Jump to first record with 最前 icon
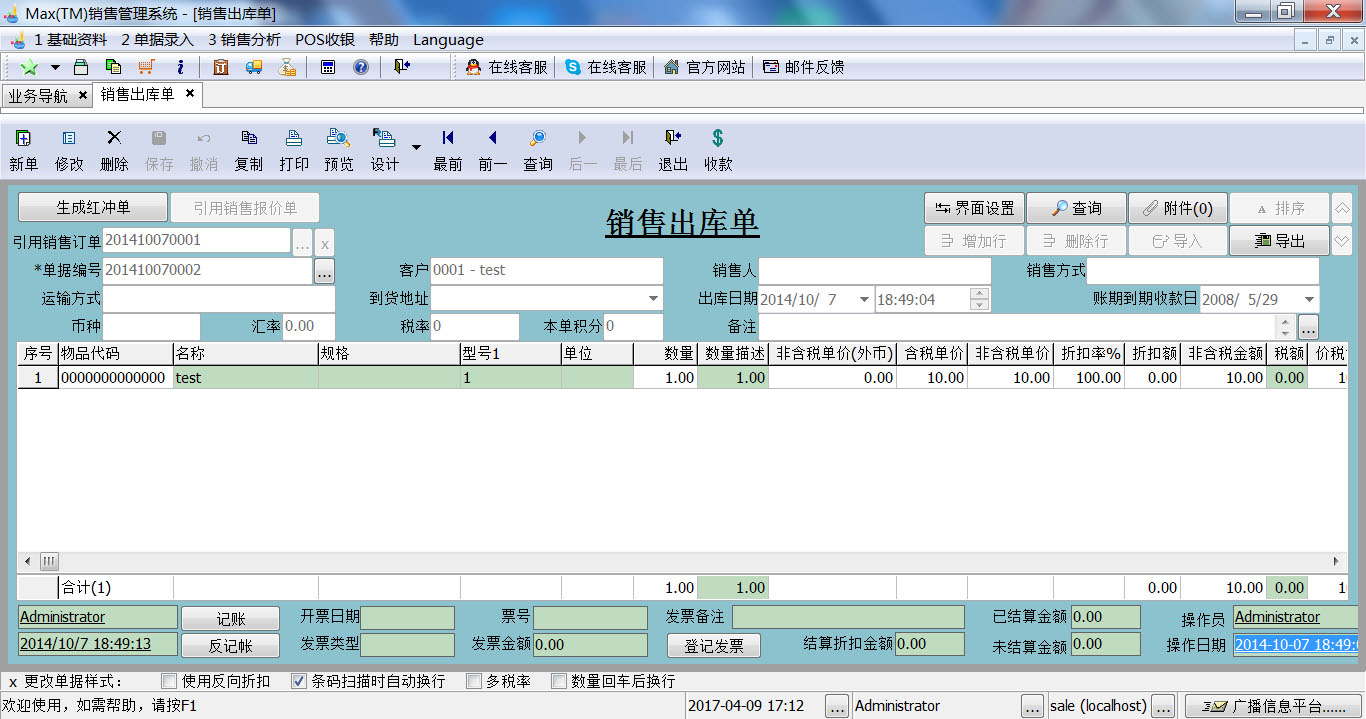The image size is (1366, 719). click(x=447, y=139)
